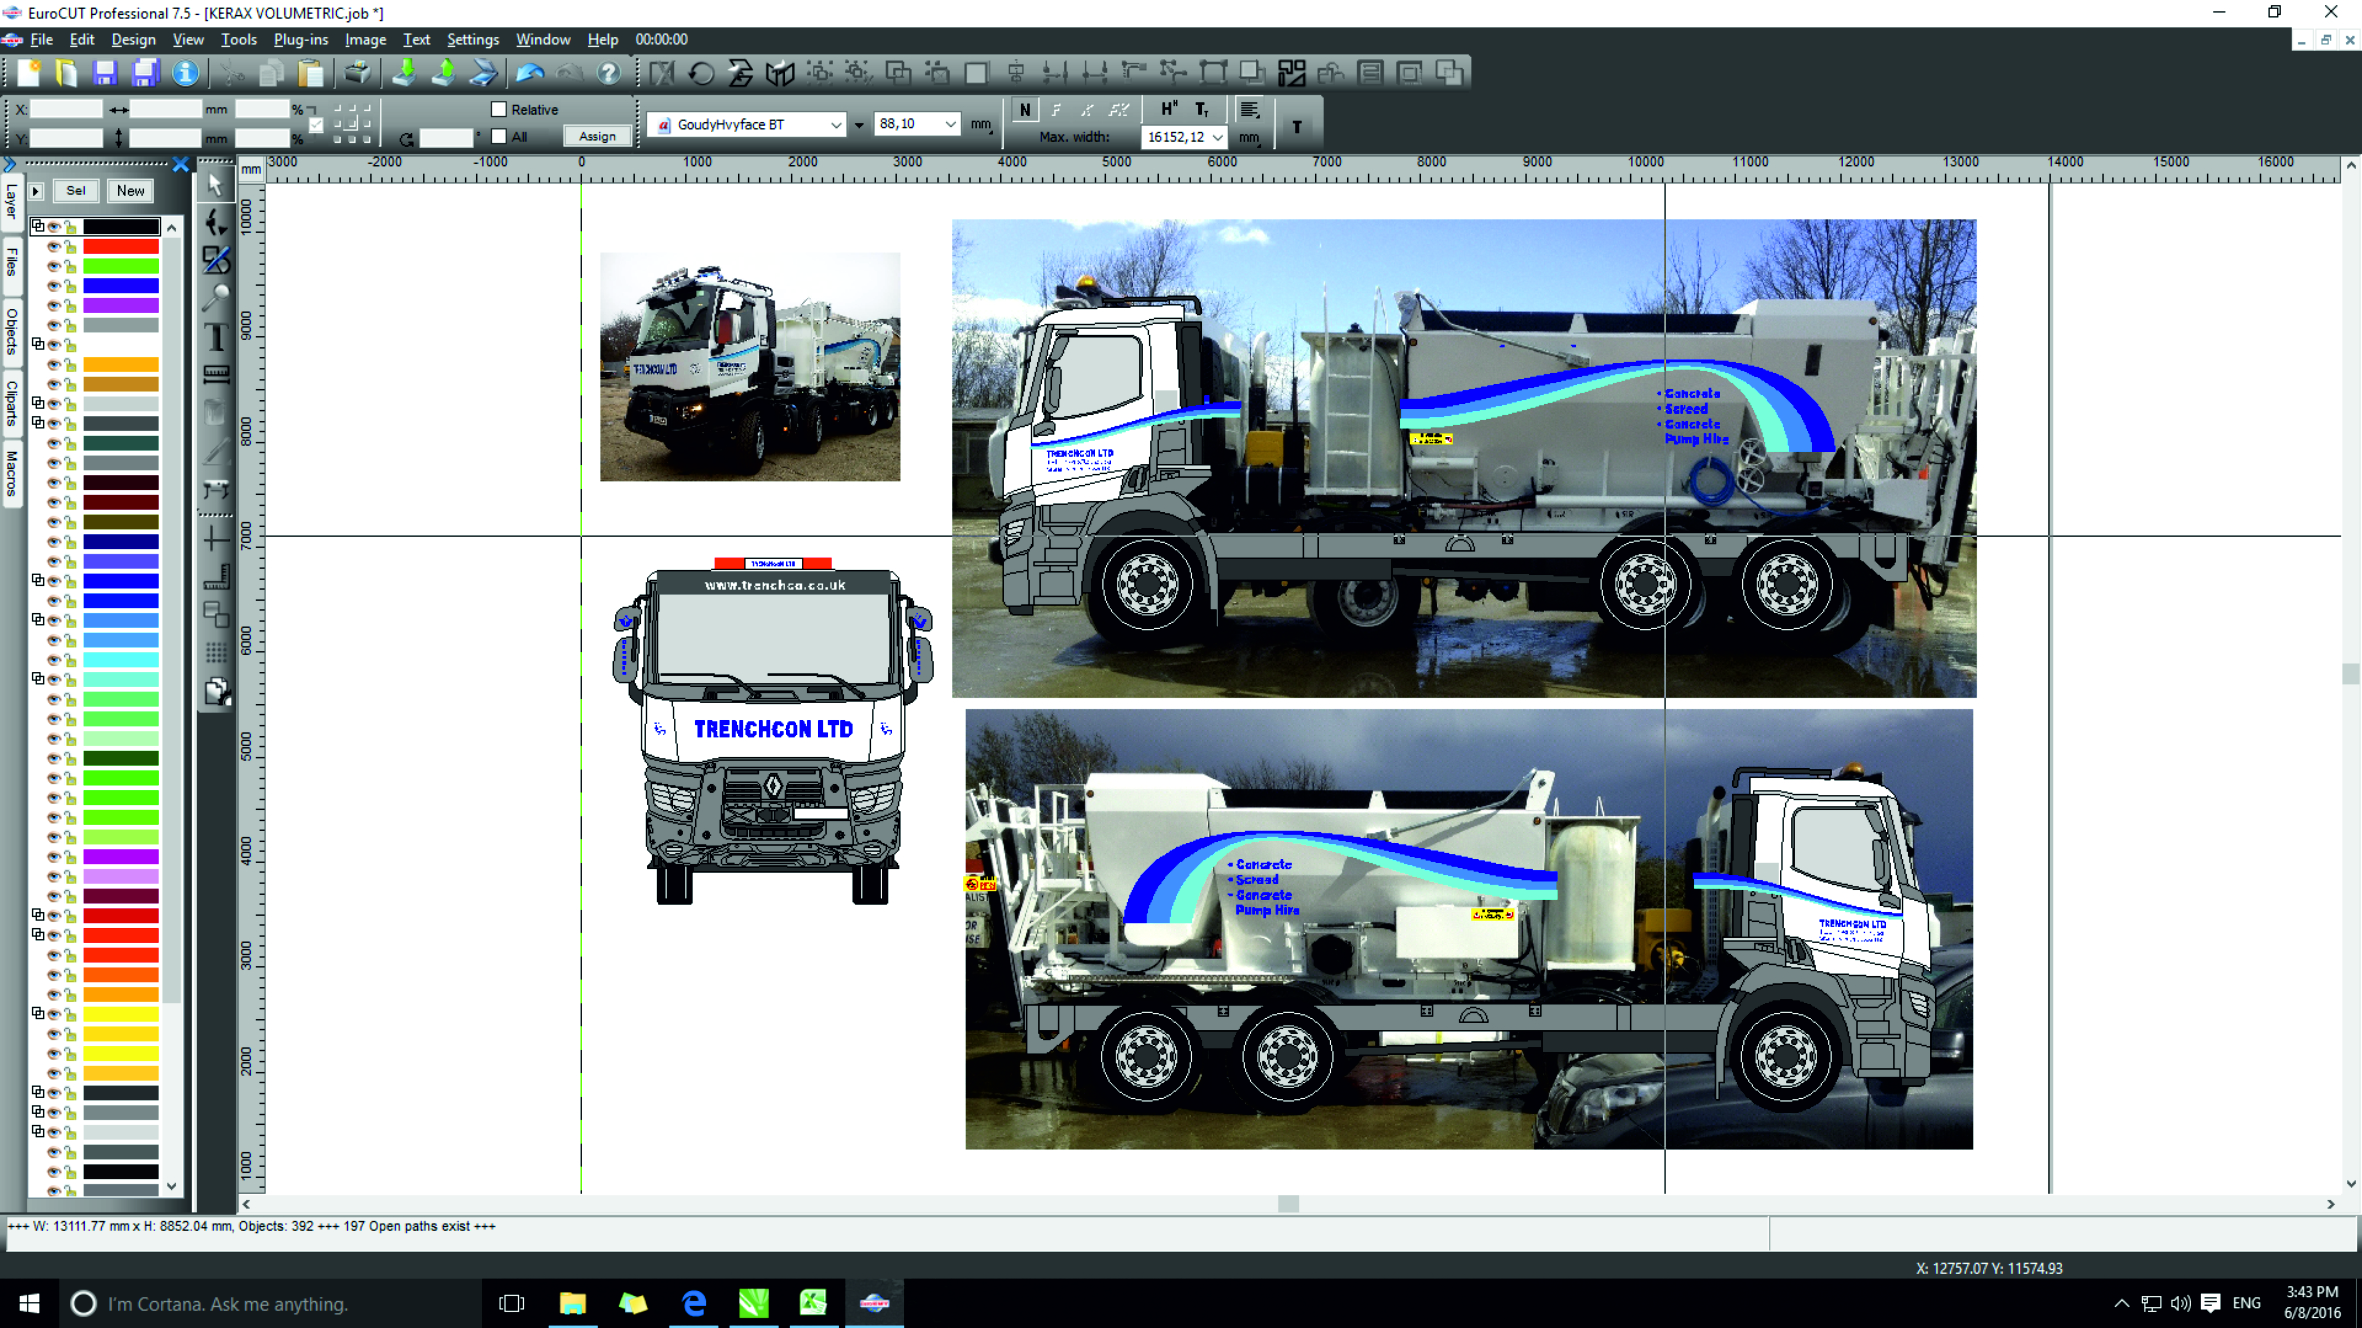Enable the Relative checkbox

499,109
